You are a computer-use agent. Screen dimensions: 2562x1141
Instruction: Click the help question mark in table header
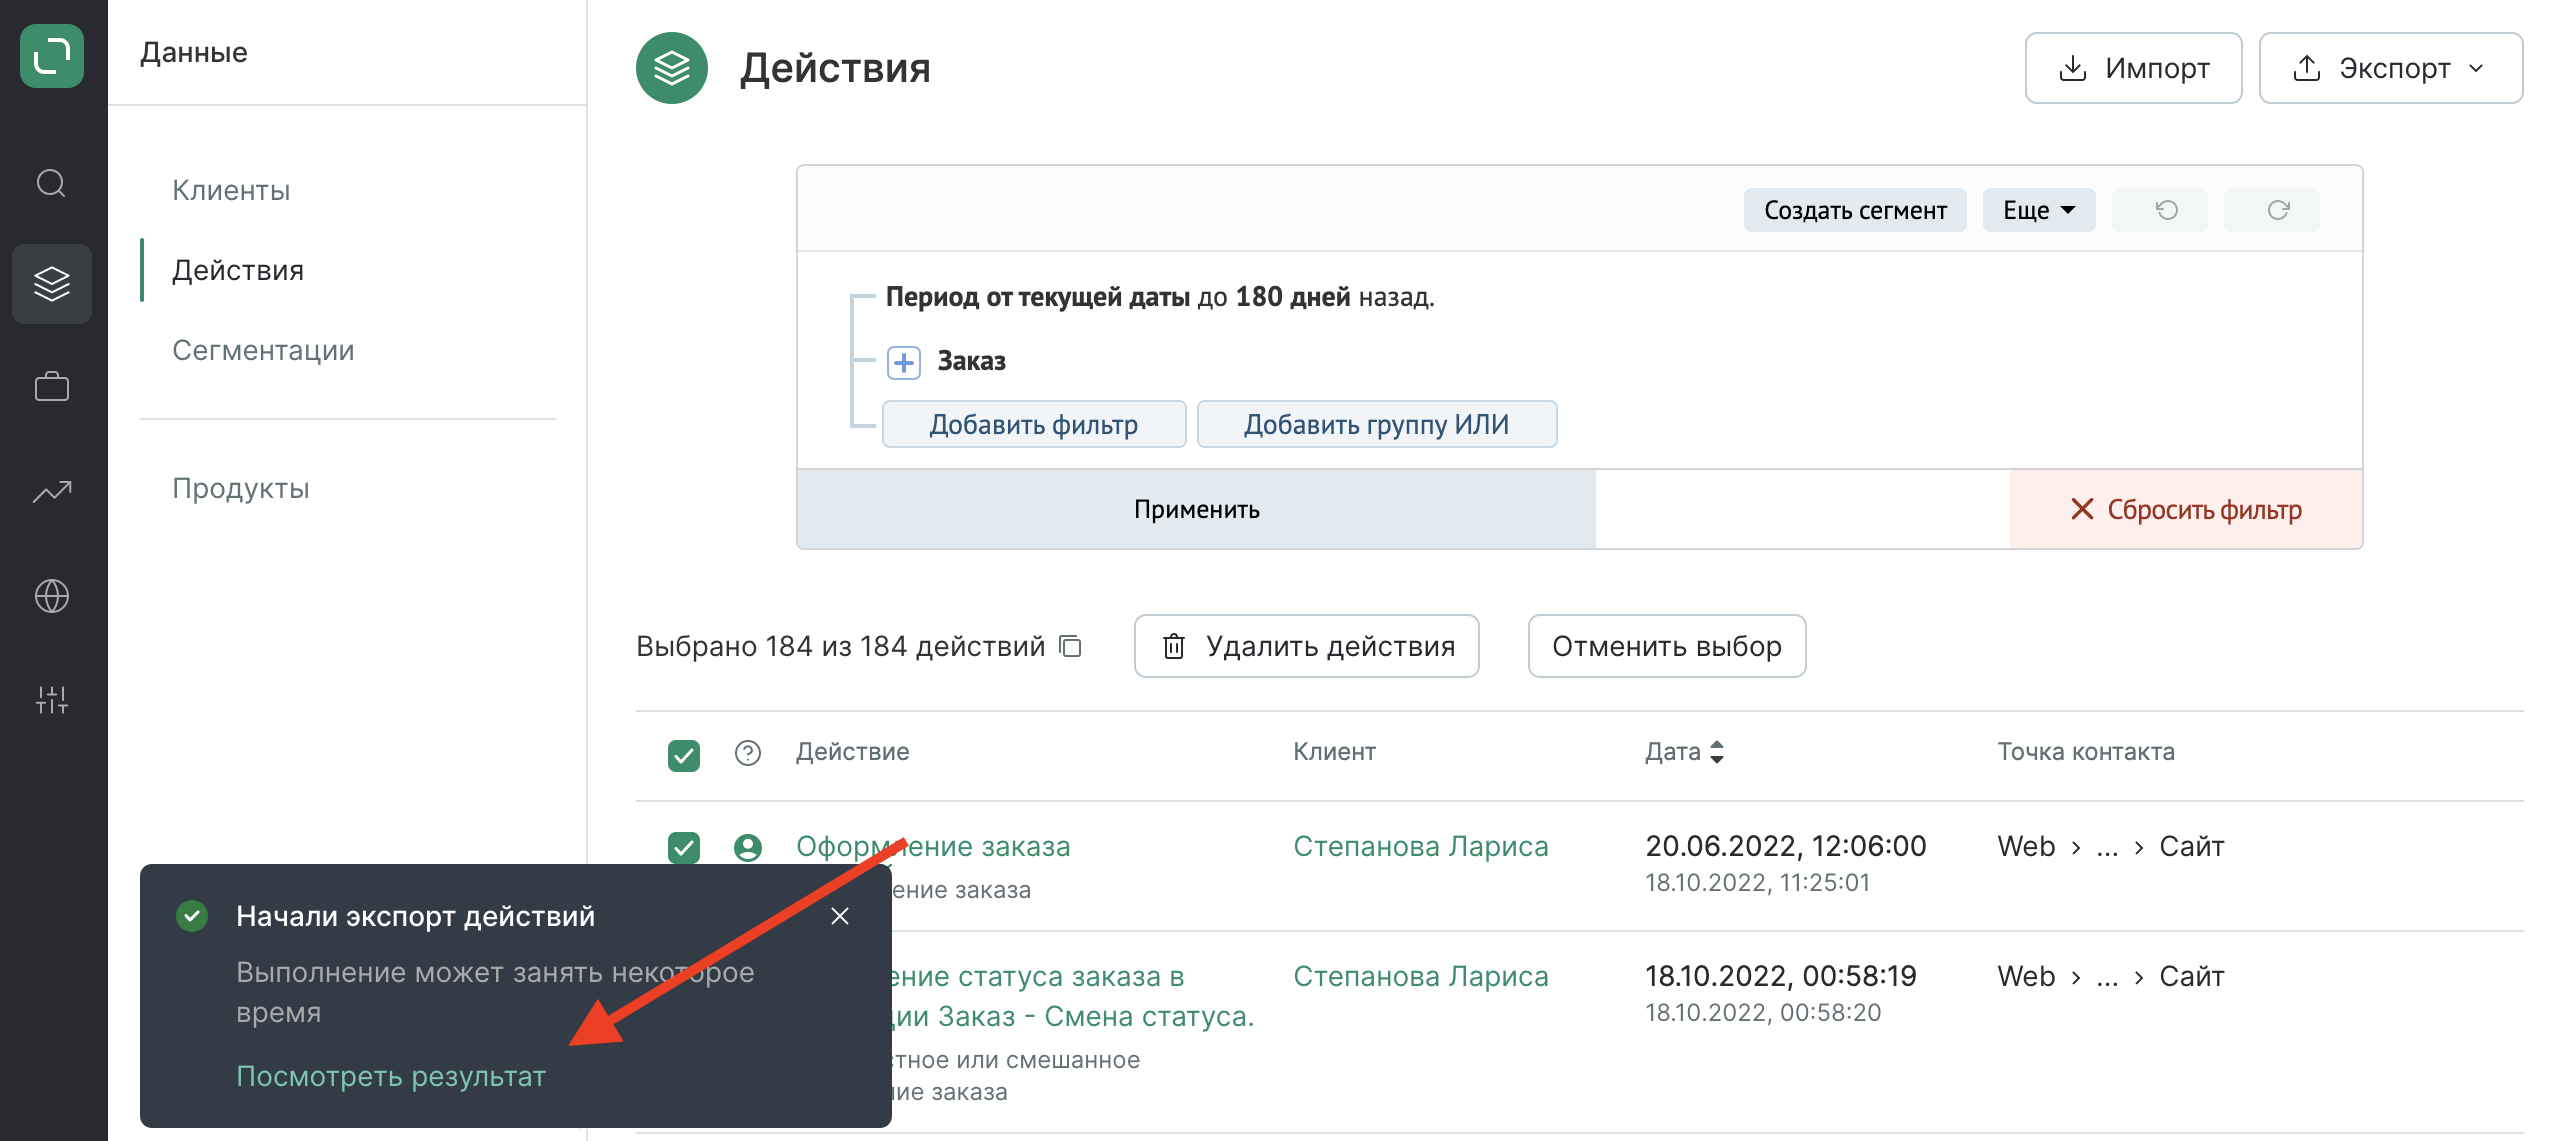748,752
